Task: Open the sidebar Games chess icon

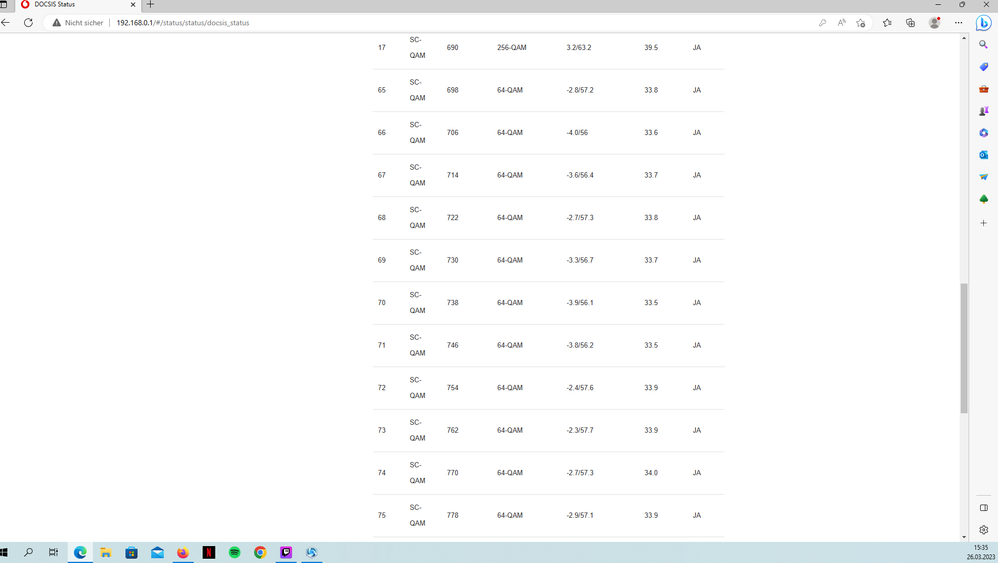Action: coord(983,111)
